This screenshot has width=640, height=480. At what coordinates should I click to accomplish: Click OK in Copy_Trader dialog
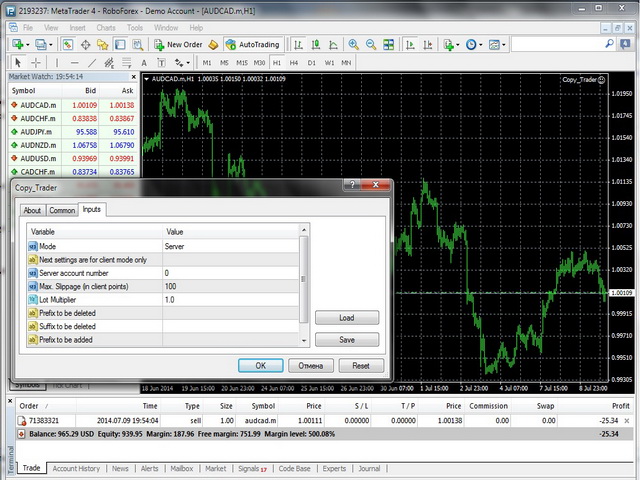(260, 366)
